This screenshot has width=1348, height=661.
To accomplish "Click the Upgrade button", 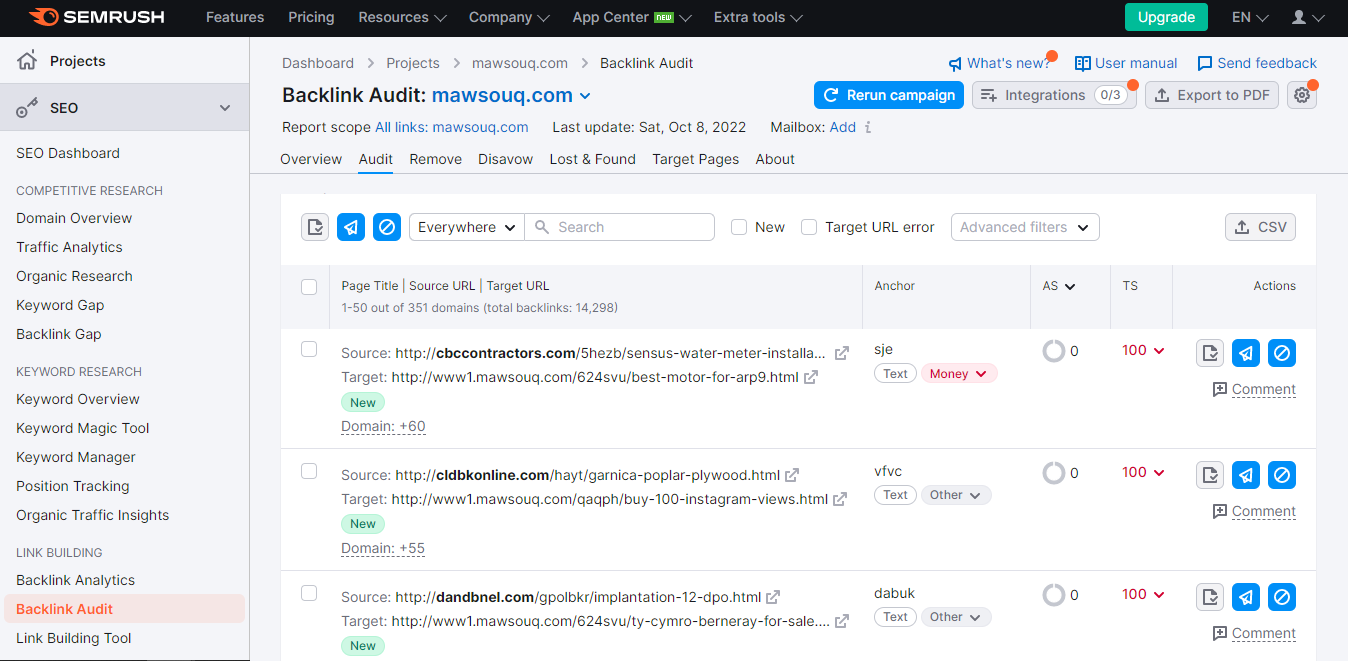I will pos(1166,17).
